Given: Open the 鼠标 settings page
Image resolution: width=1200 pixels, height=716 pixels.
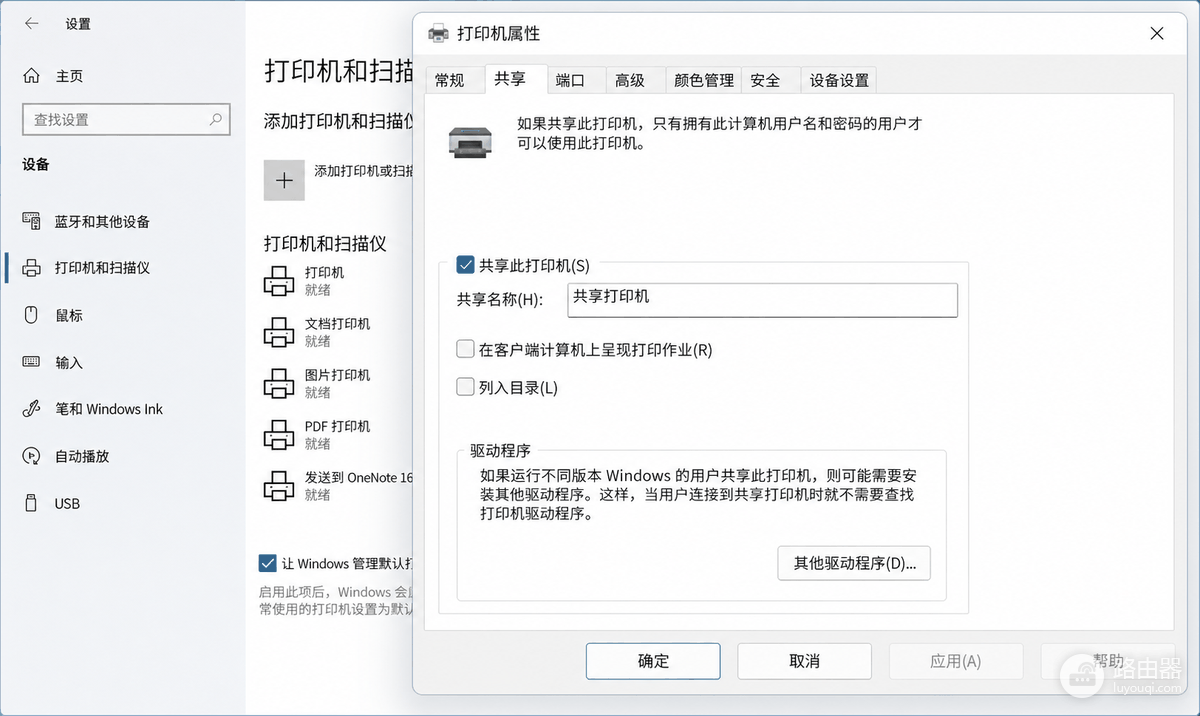Looking at the screenshot, I should (69, 315).
